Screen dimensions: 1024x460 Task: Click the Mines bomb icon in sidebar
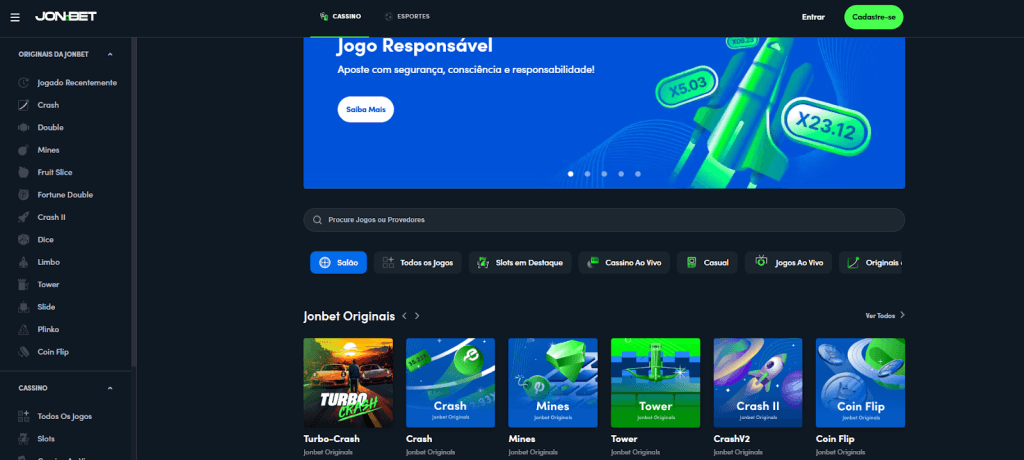[x=24, y=150]
